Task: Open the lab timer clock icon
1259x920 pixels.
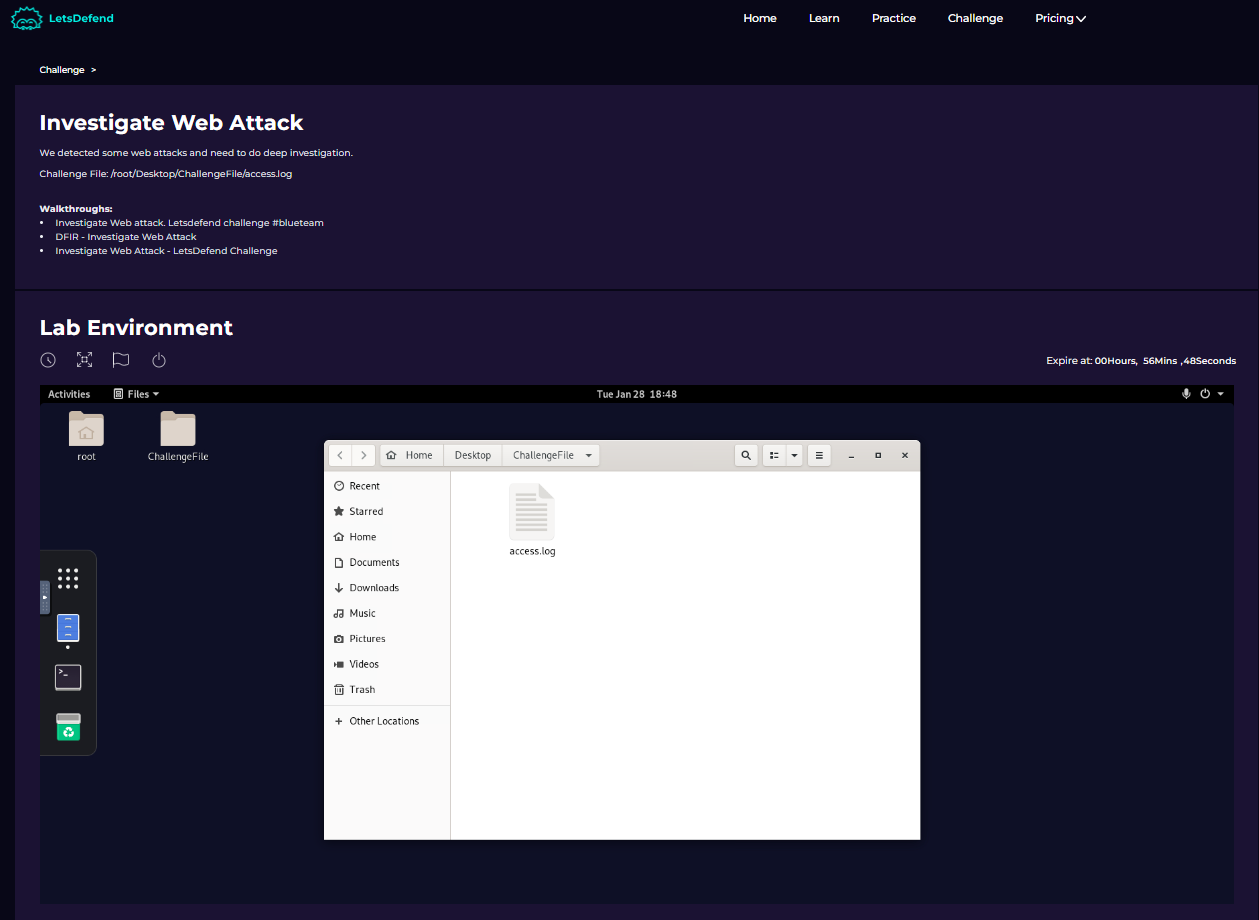Action: (x=48, y=360)
